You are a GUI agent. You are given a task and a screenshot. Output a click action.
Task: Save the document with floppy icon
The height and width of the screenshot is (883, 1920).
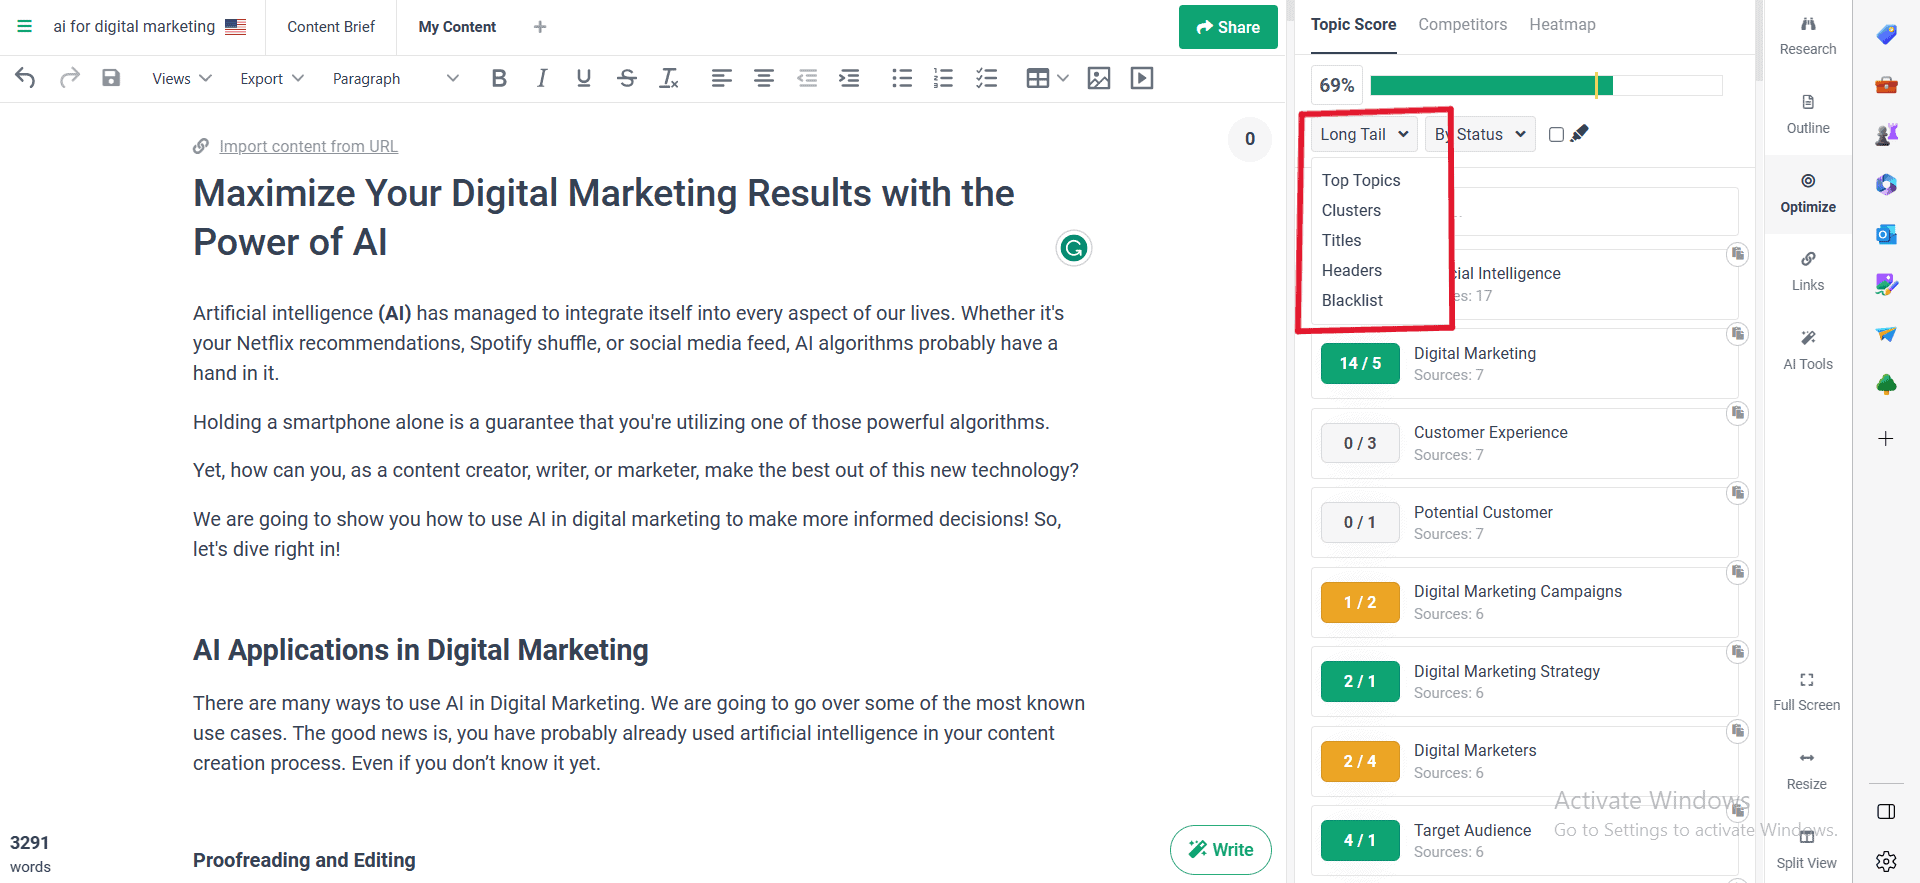(x=111, y=78)
